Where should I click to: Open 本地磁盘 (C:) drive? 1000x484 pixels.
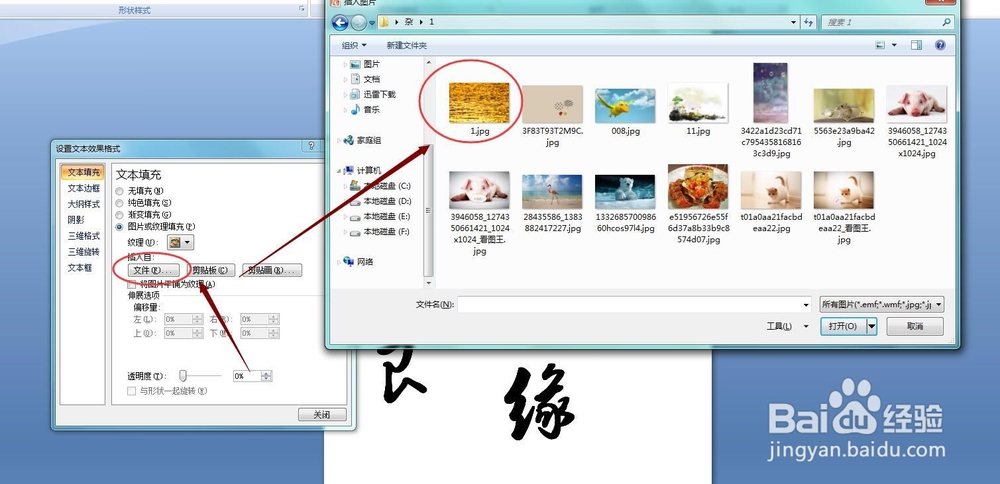[x=381, y=186]
